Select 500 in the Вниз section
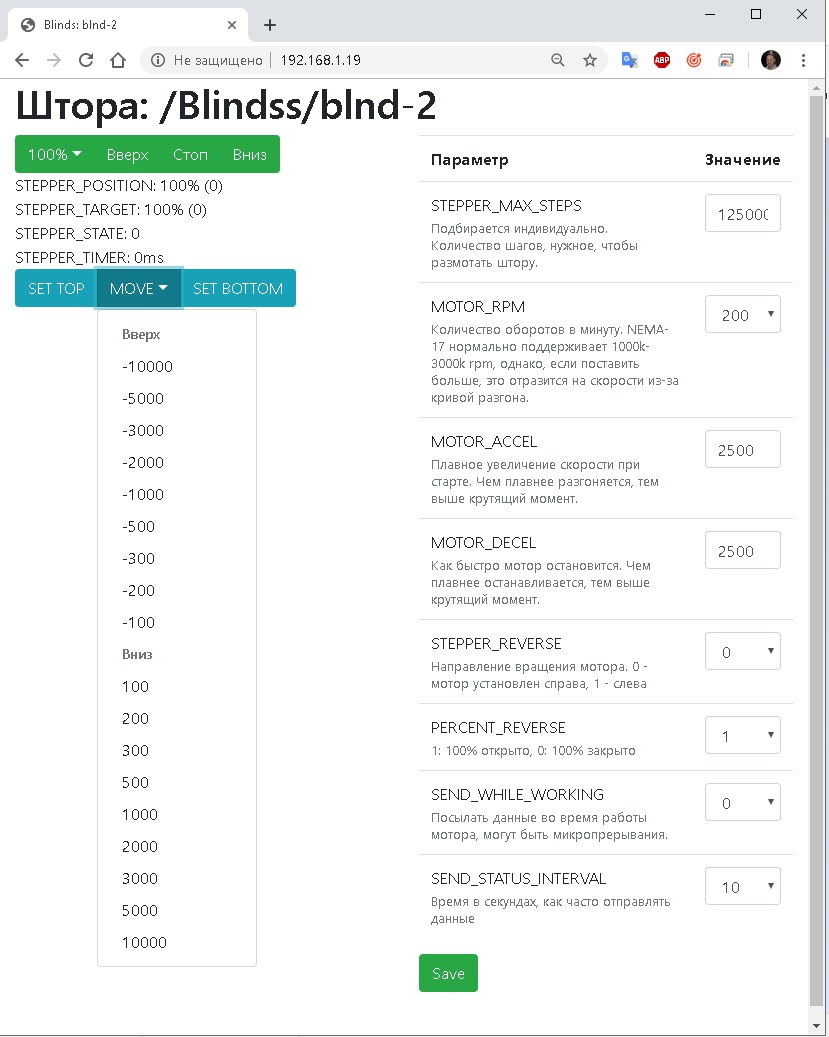The image size is (829, 1037). click(135, 783)
